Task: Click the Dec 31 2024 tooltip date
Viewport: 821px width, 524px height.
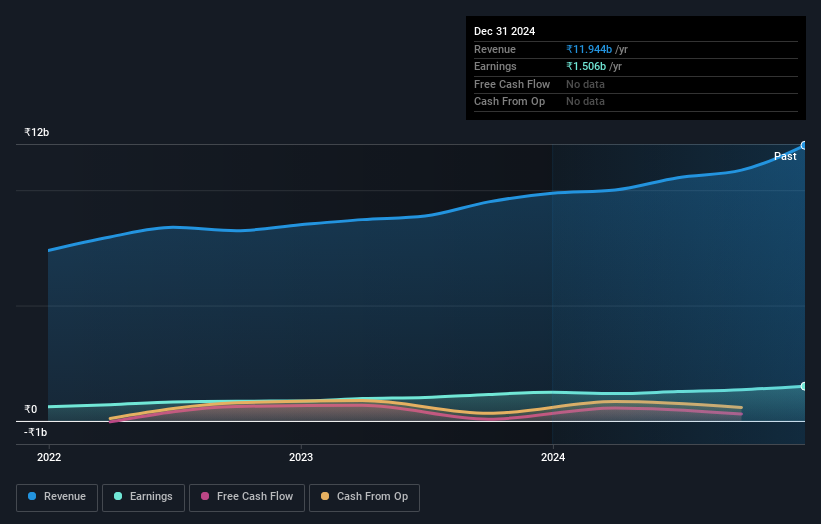Action: click(x=504, y=31)
